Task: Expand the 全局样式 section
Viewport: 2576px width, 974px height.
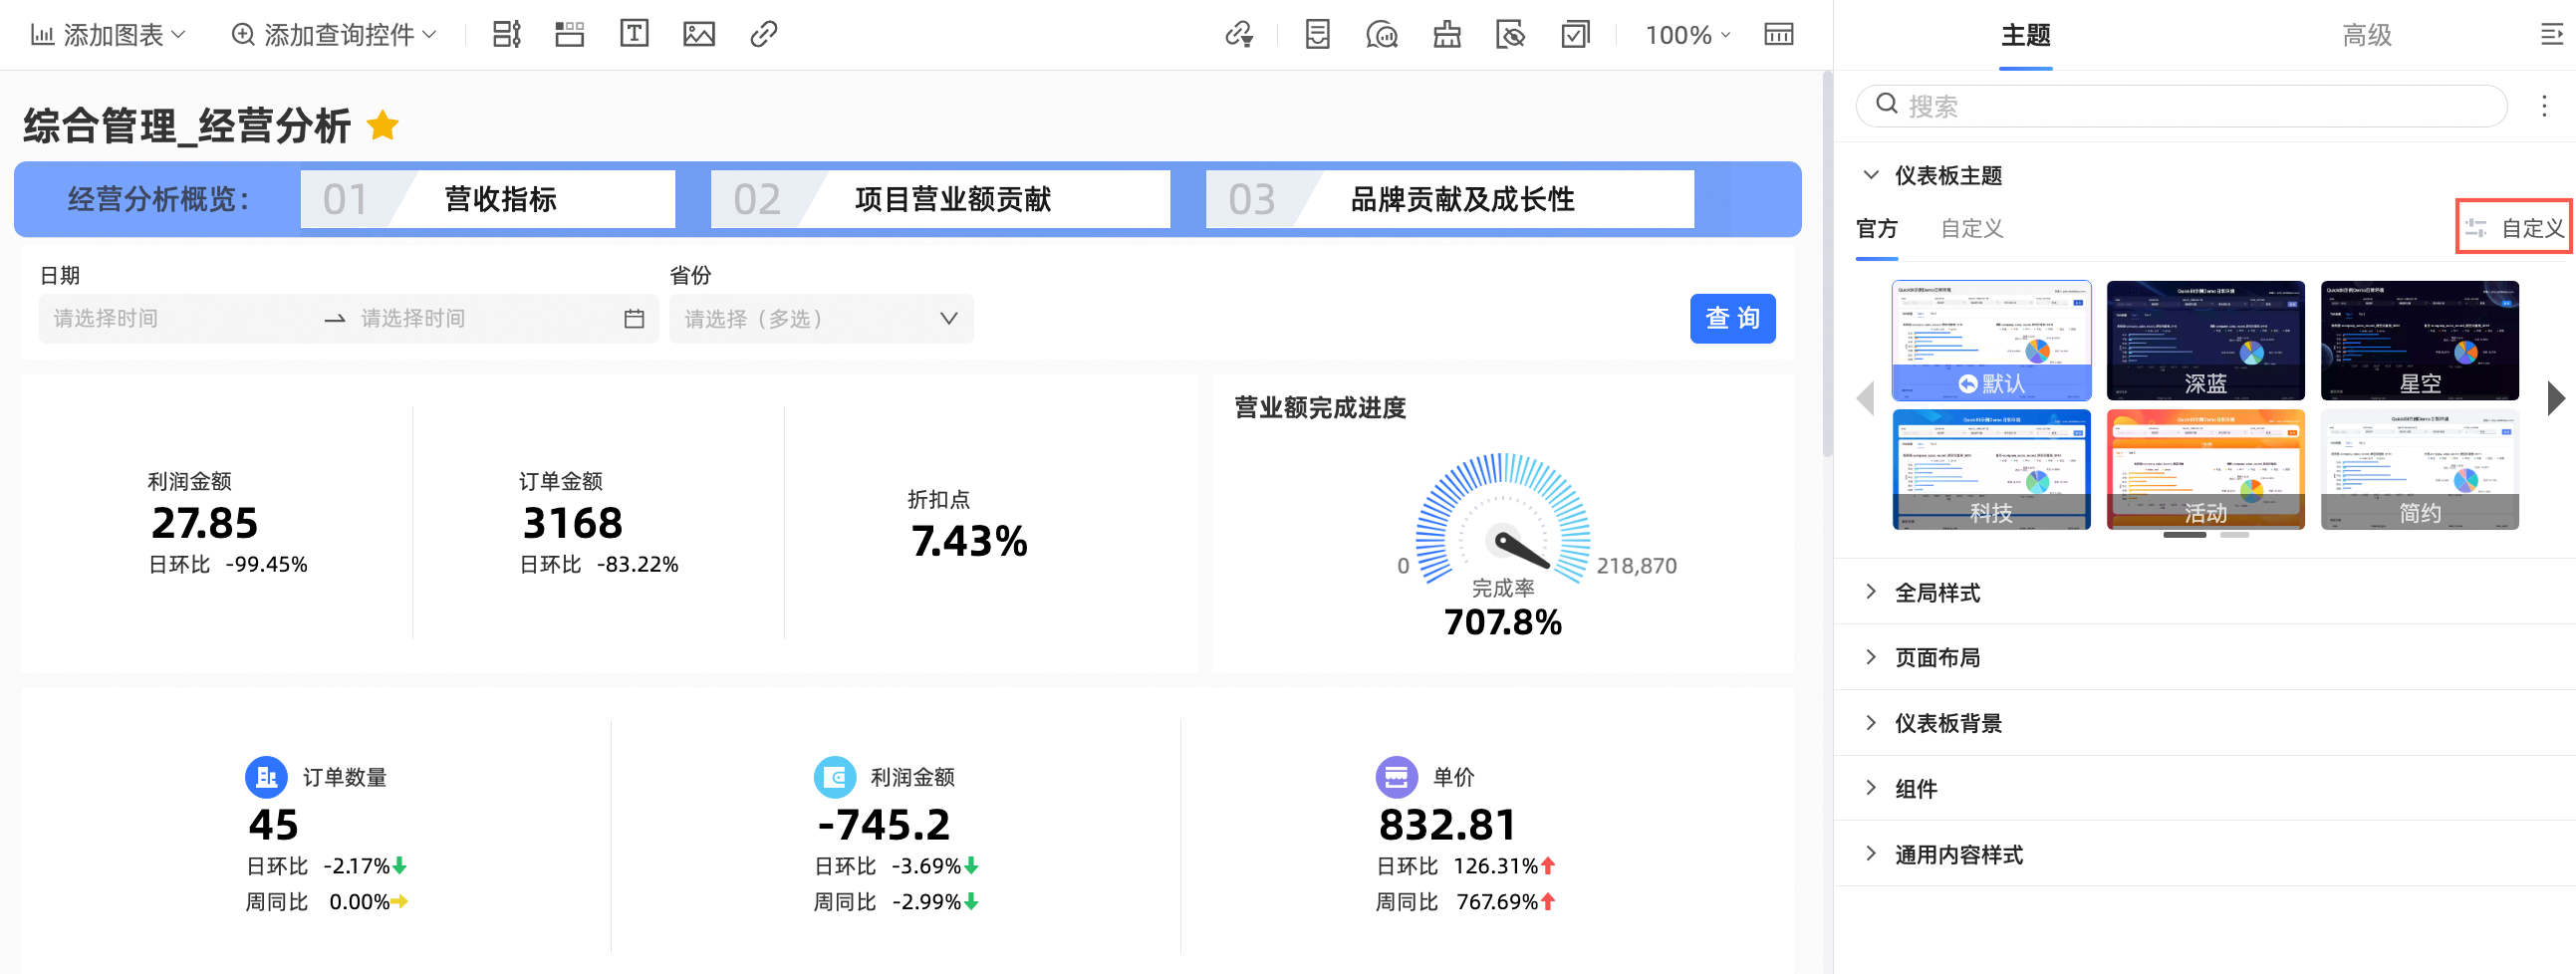Action: point(1937,592)
